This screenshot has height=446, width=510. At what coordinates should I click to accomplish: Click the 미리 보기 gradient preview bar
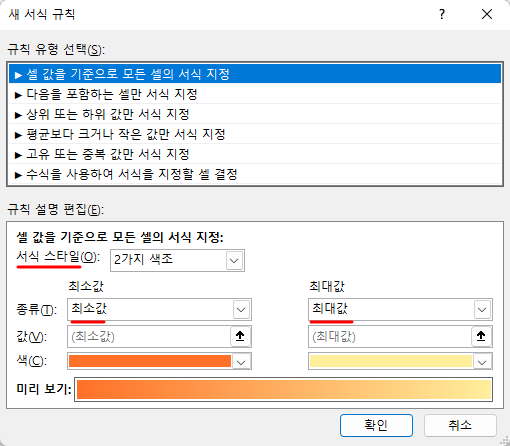click(x=283, y=389)
